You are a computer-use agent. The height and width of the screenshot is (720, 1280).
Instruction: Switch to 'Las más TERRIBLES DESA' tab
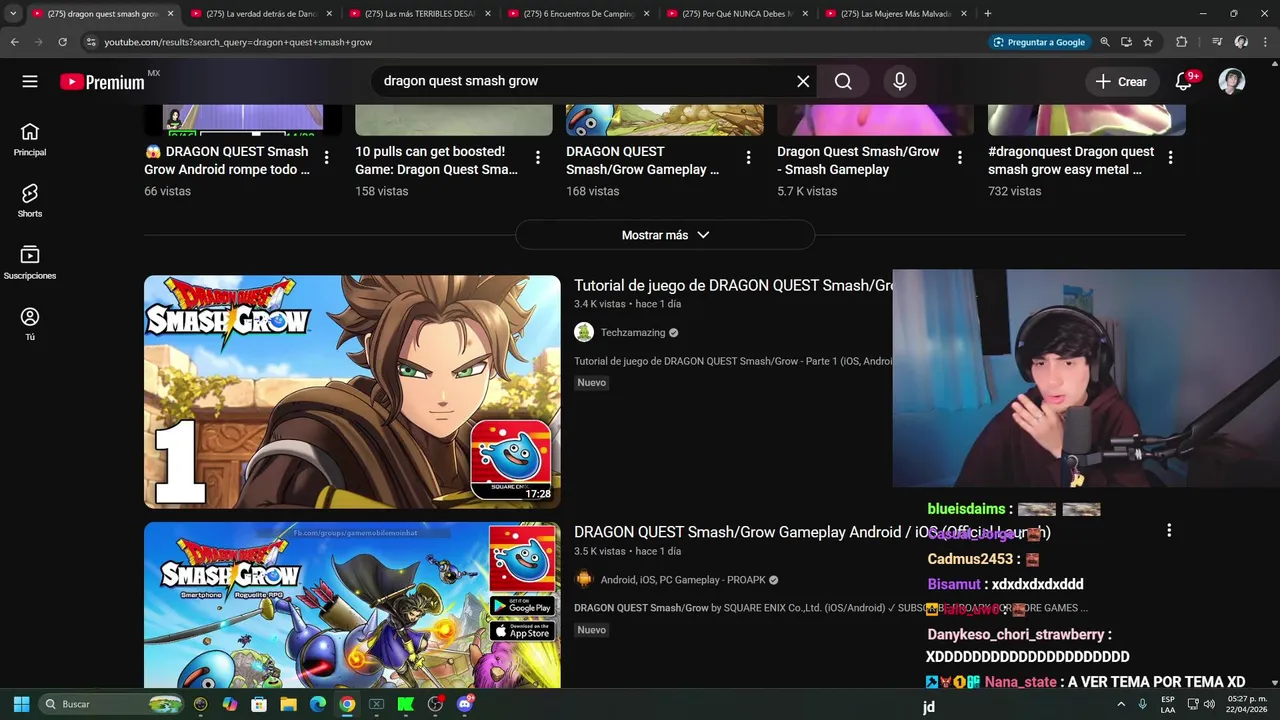tap(420, 14)
